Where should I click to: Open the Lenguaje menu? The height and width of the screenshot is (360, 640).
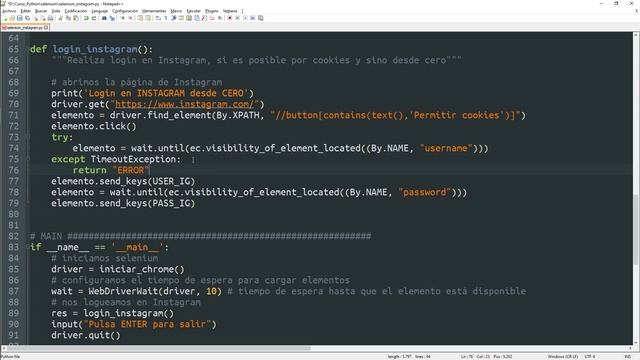pyautogui.click(x=100, y=11)
